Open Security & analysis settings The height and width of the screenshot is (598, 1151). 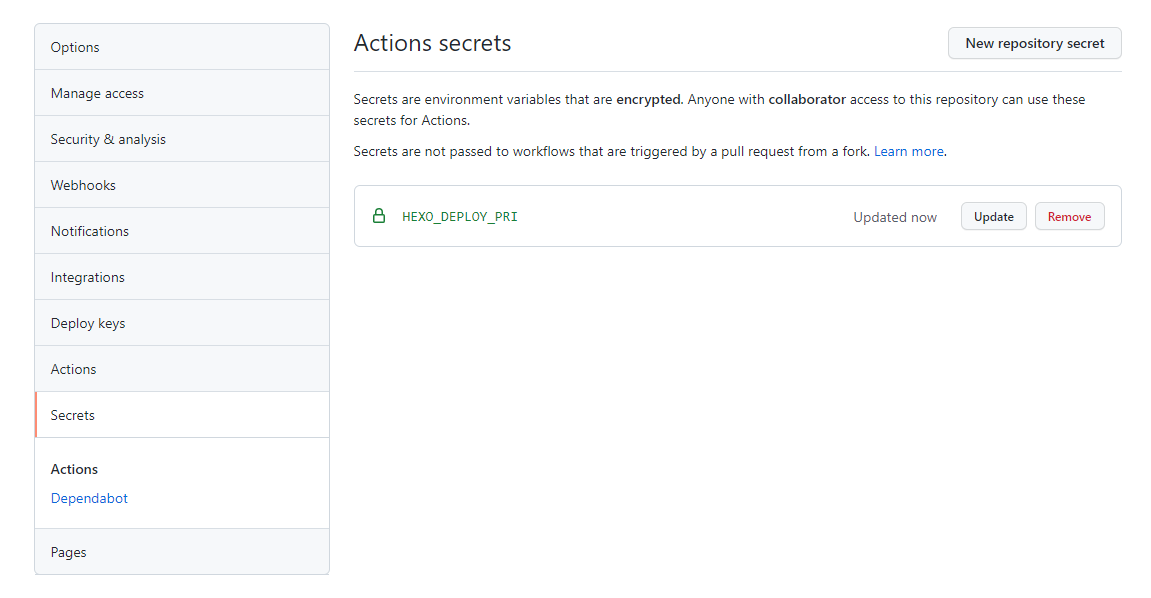point(108,139)
